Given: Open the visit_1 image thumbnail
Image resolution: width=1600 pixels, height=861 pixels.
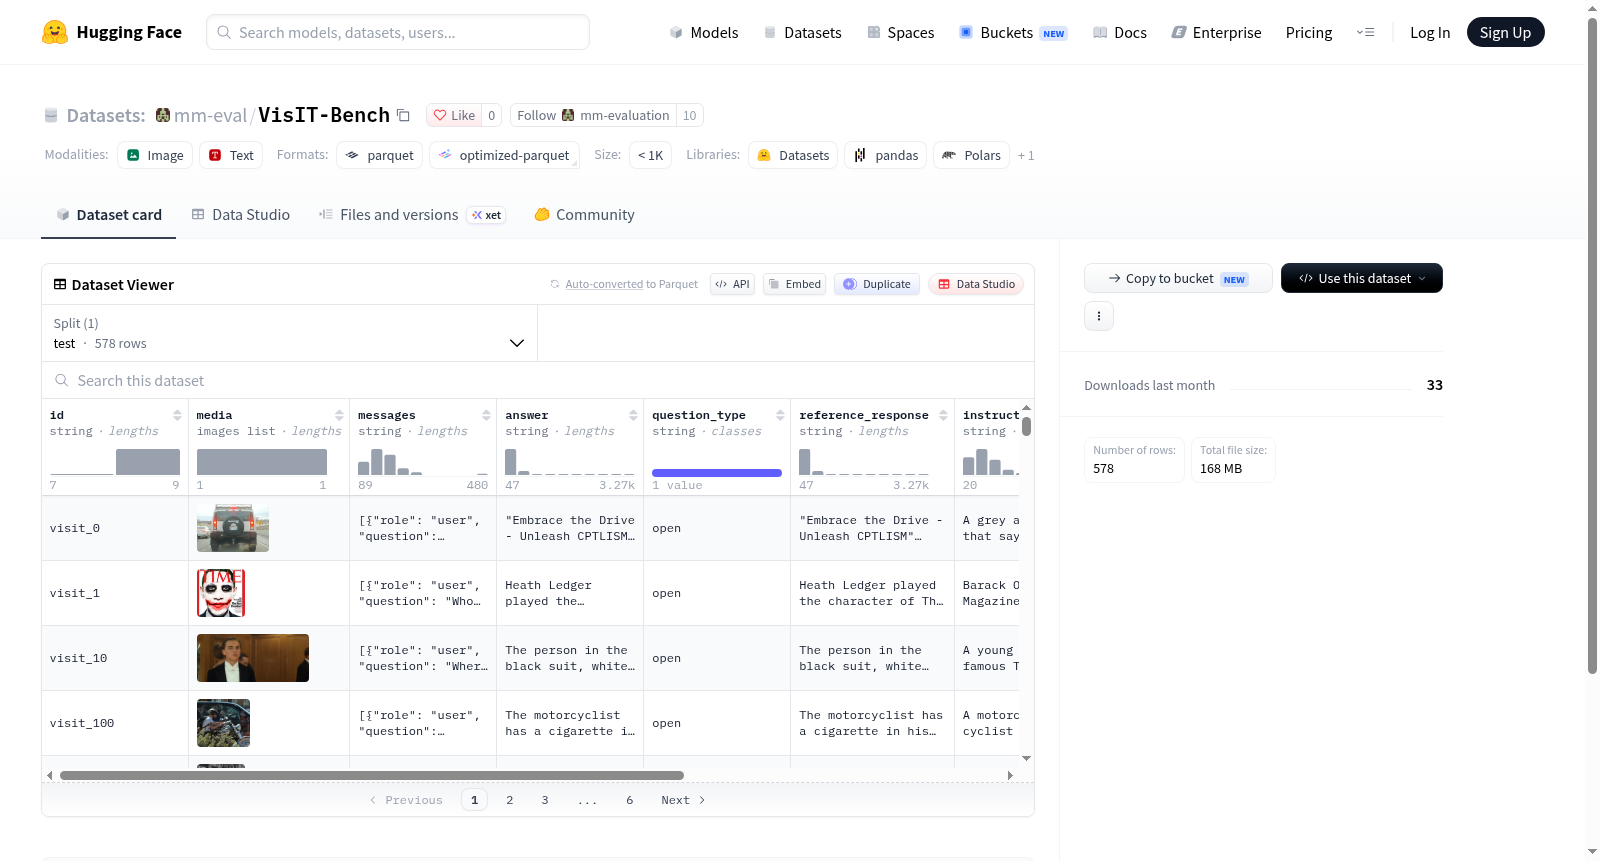Looking at the screenshot, I should (221, 593).
